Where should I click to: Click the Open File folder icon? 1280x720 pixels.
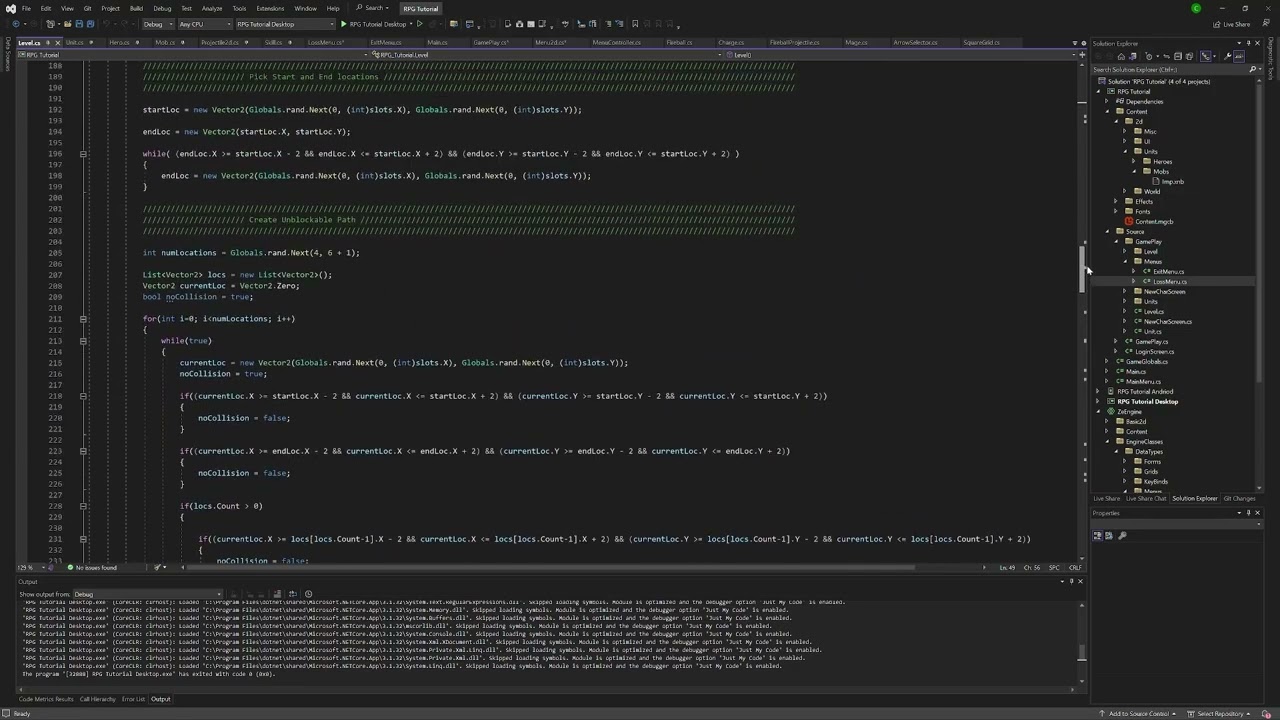66,24
